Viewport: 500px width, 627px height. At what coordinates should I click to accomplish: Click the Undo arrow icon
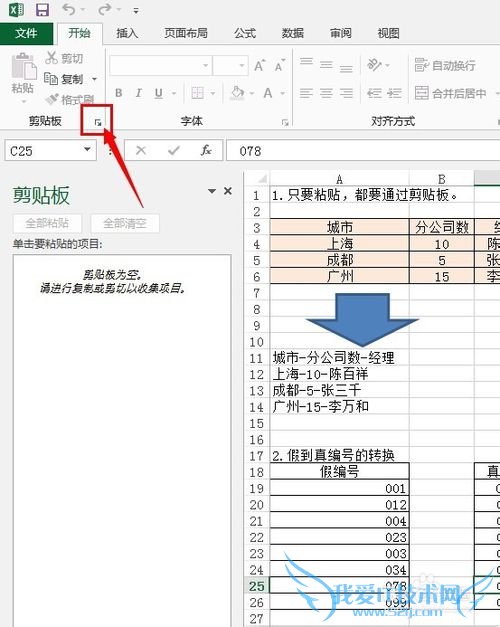pyautogui.click(x=69, y=10)
